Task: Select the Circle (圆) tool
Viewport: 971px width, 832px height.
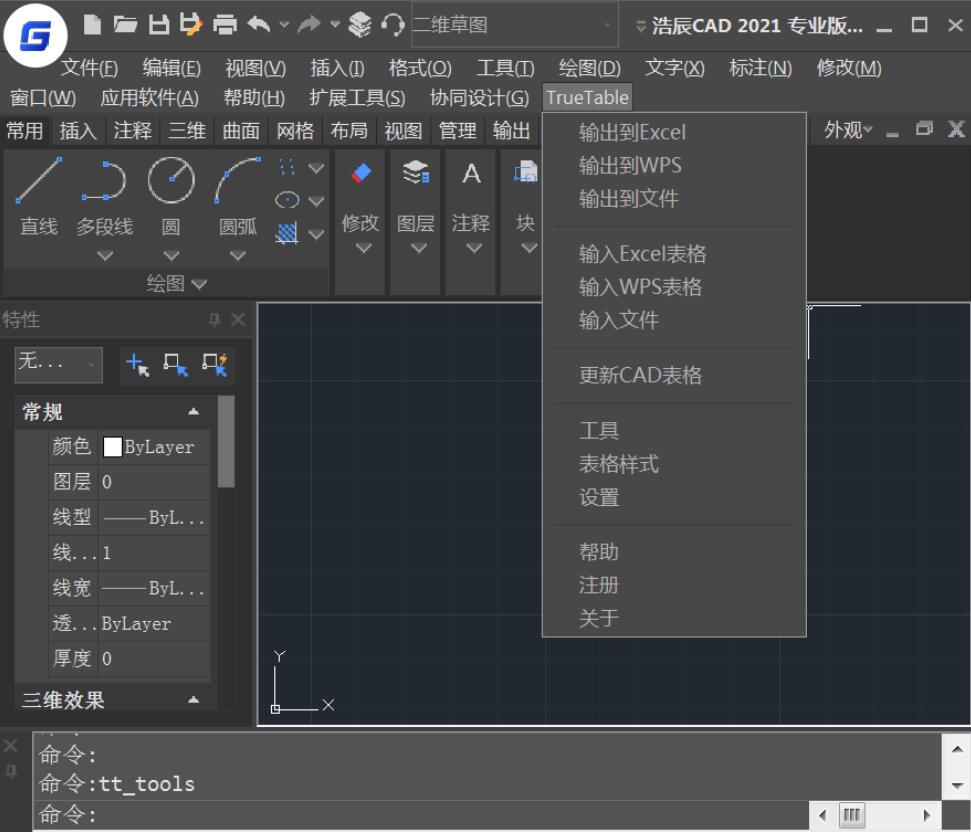Action: click(171, 196)
